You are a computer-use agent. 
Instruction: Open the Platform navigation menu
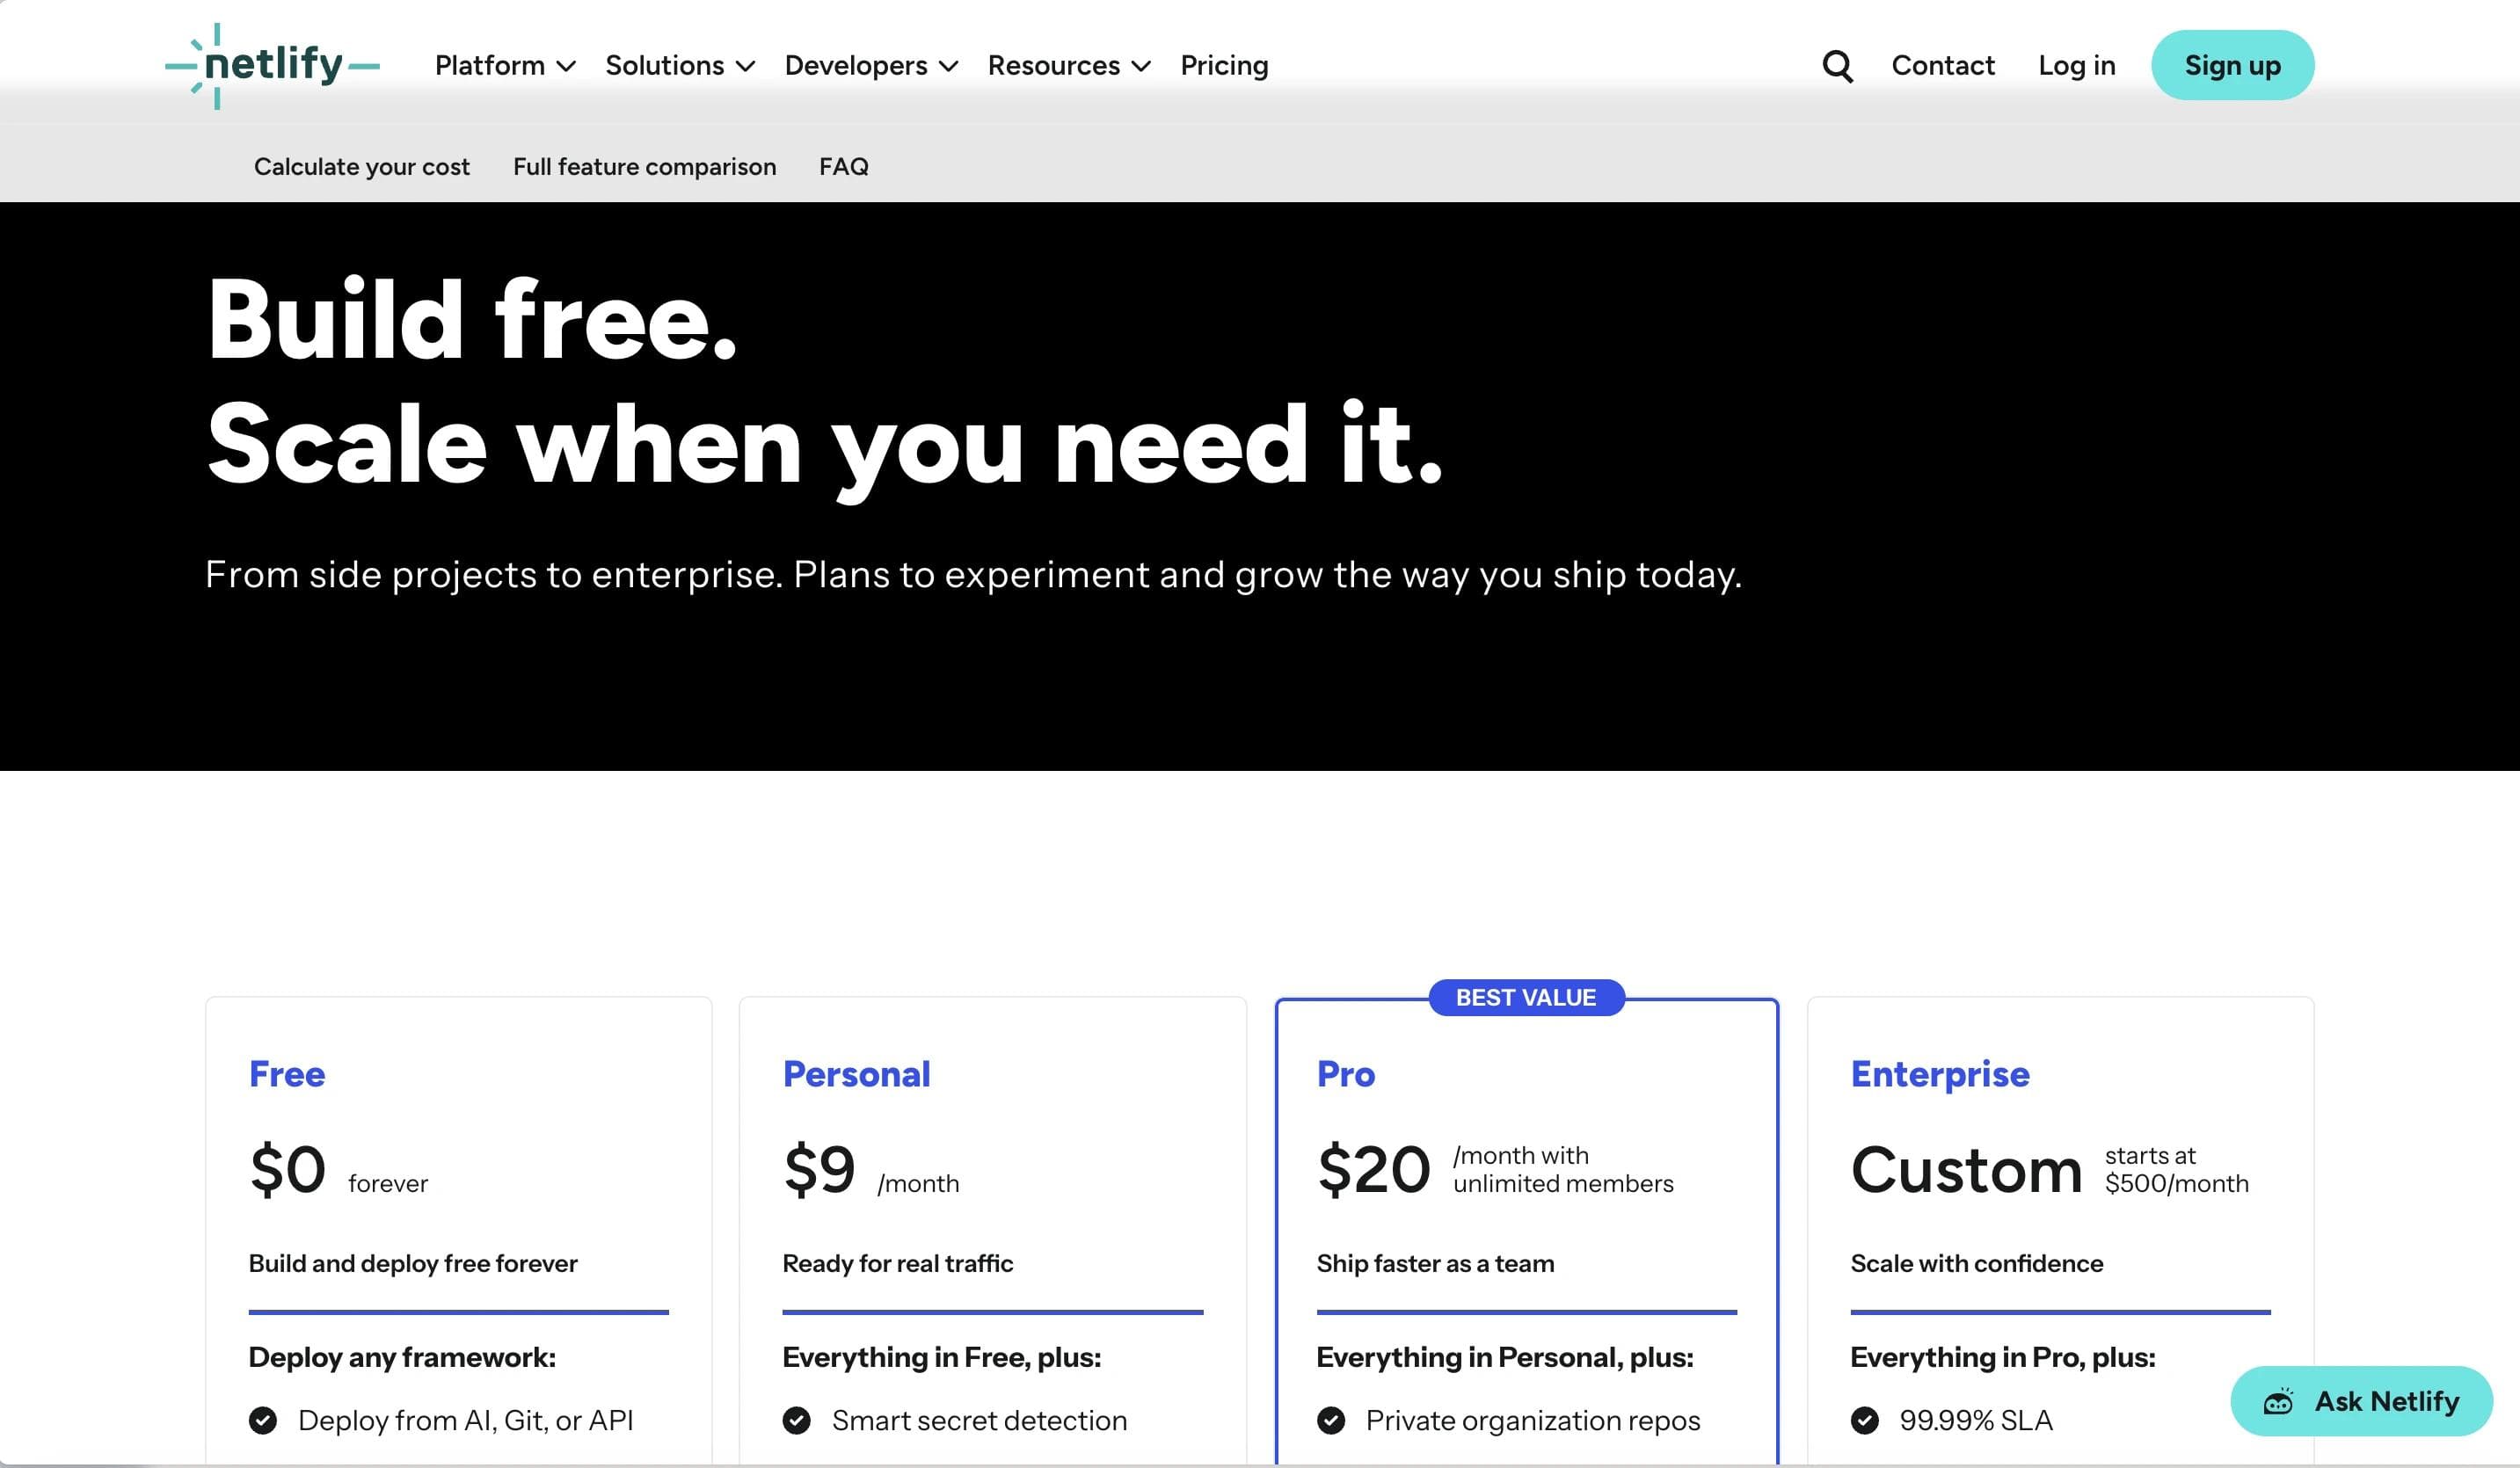[505, 66]
